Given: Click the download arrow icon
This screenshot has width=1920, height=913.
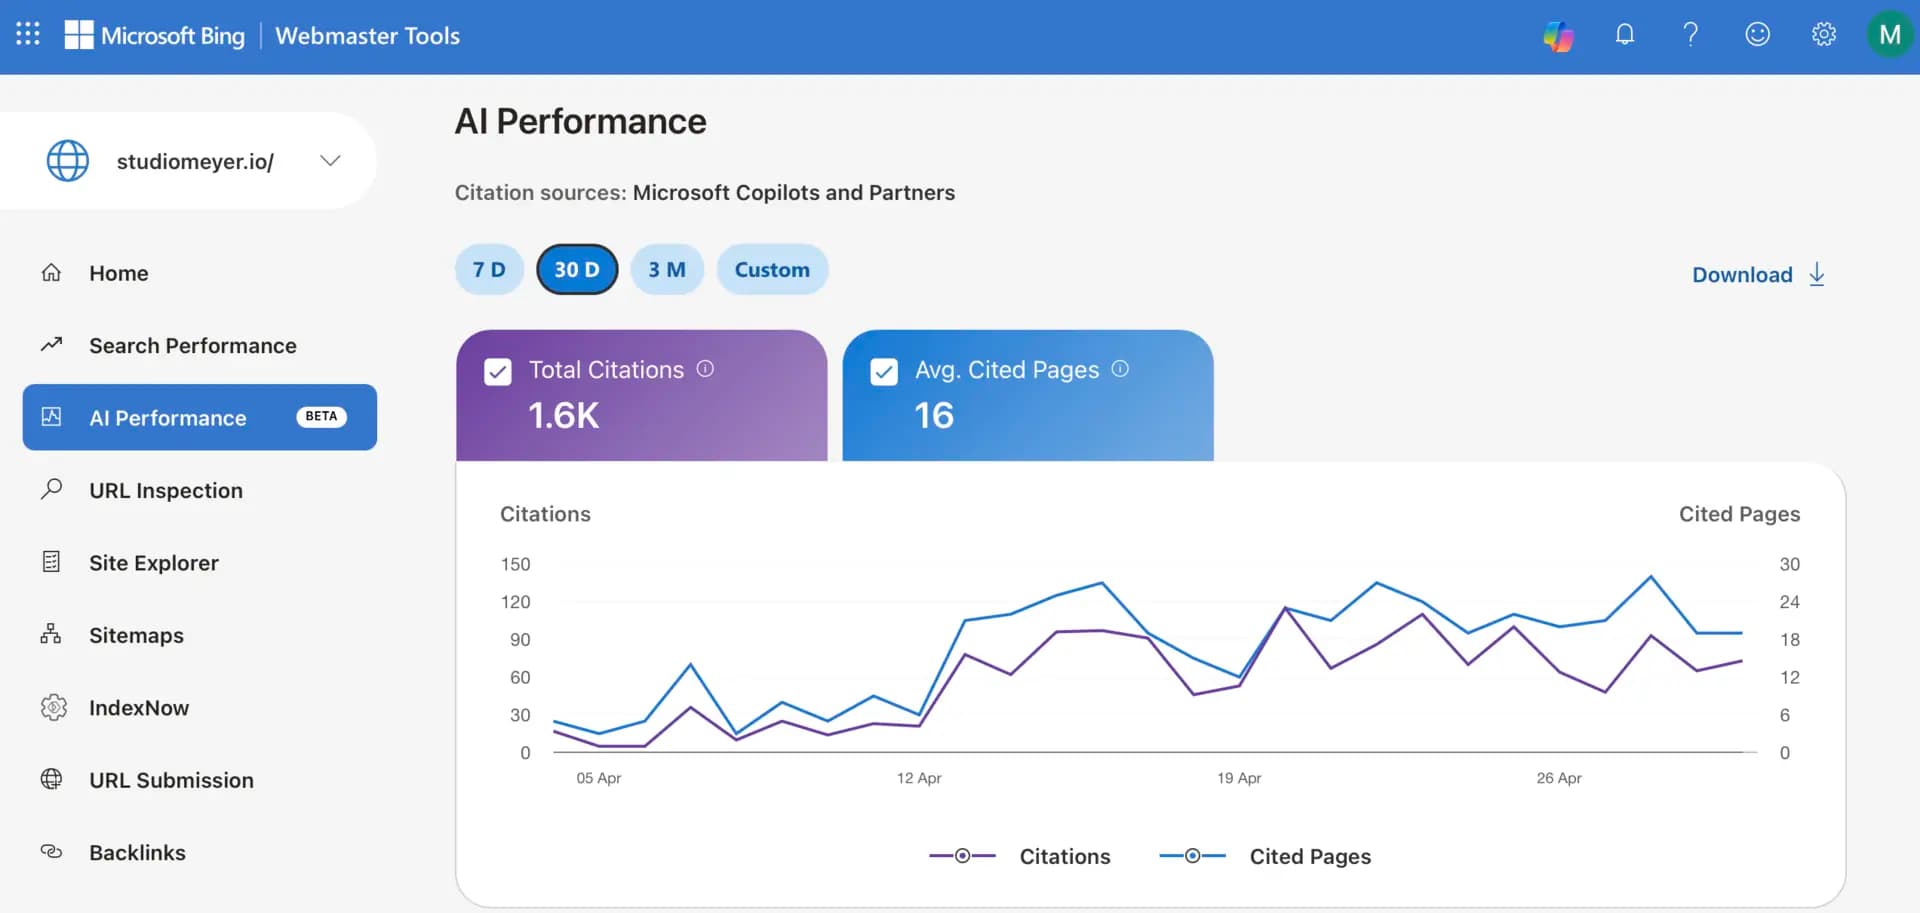Looking at the screenshot, I should click(1817, 275).
